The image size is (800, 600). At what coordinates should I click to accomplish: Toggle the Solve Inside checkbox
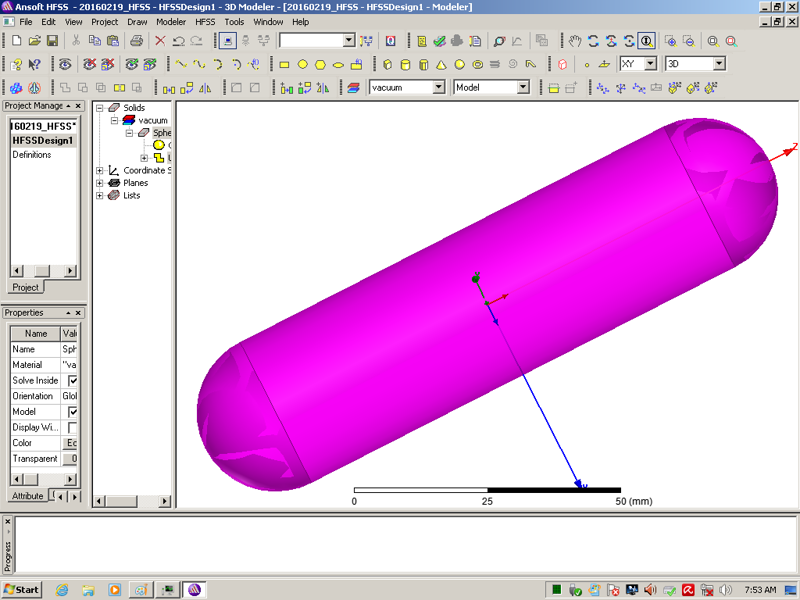72,381
